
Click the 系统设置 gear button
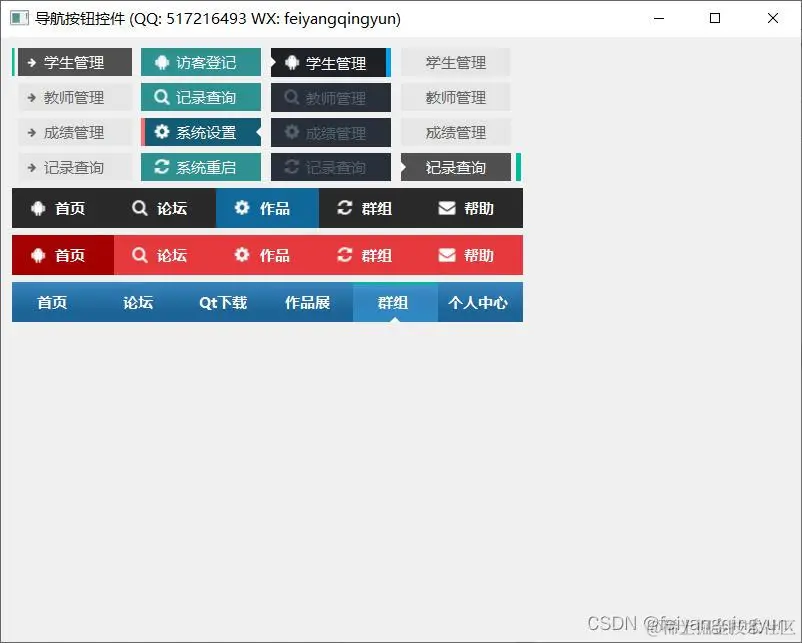[x=200, y=132]
